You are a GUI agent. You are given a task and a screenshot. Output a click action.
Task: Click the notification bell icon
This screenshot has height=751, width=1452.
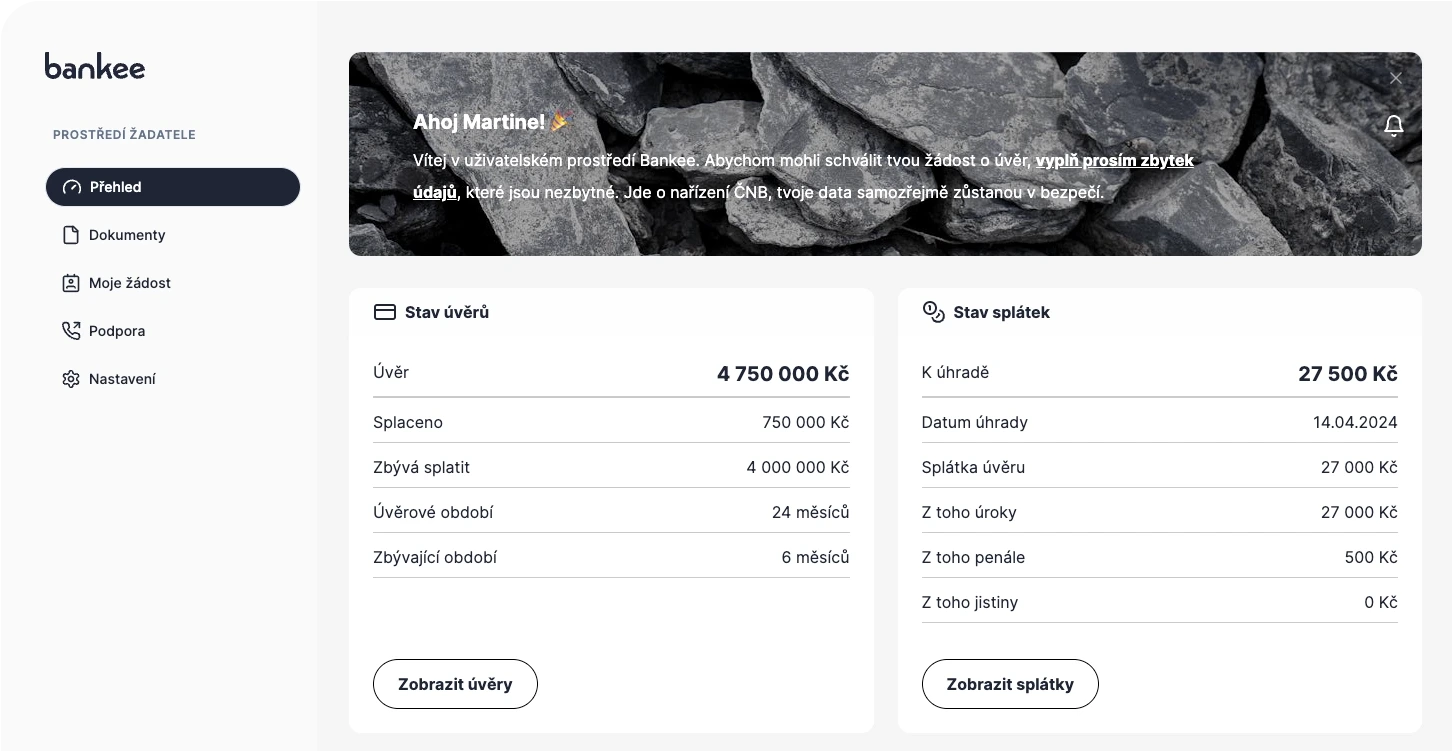[x=1394, y=125]
